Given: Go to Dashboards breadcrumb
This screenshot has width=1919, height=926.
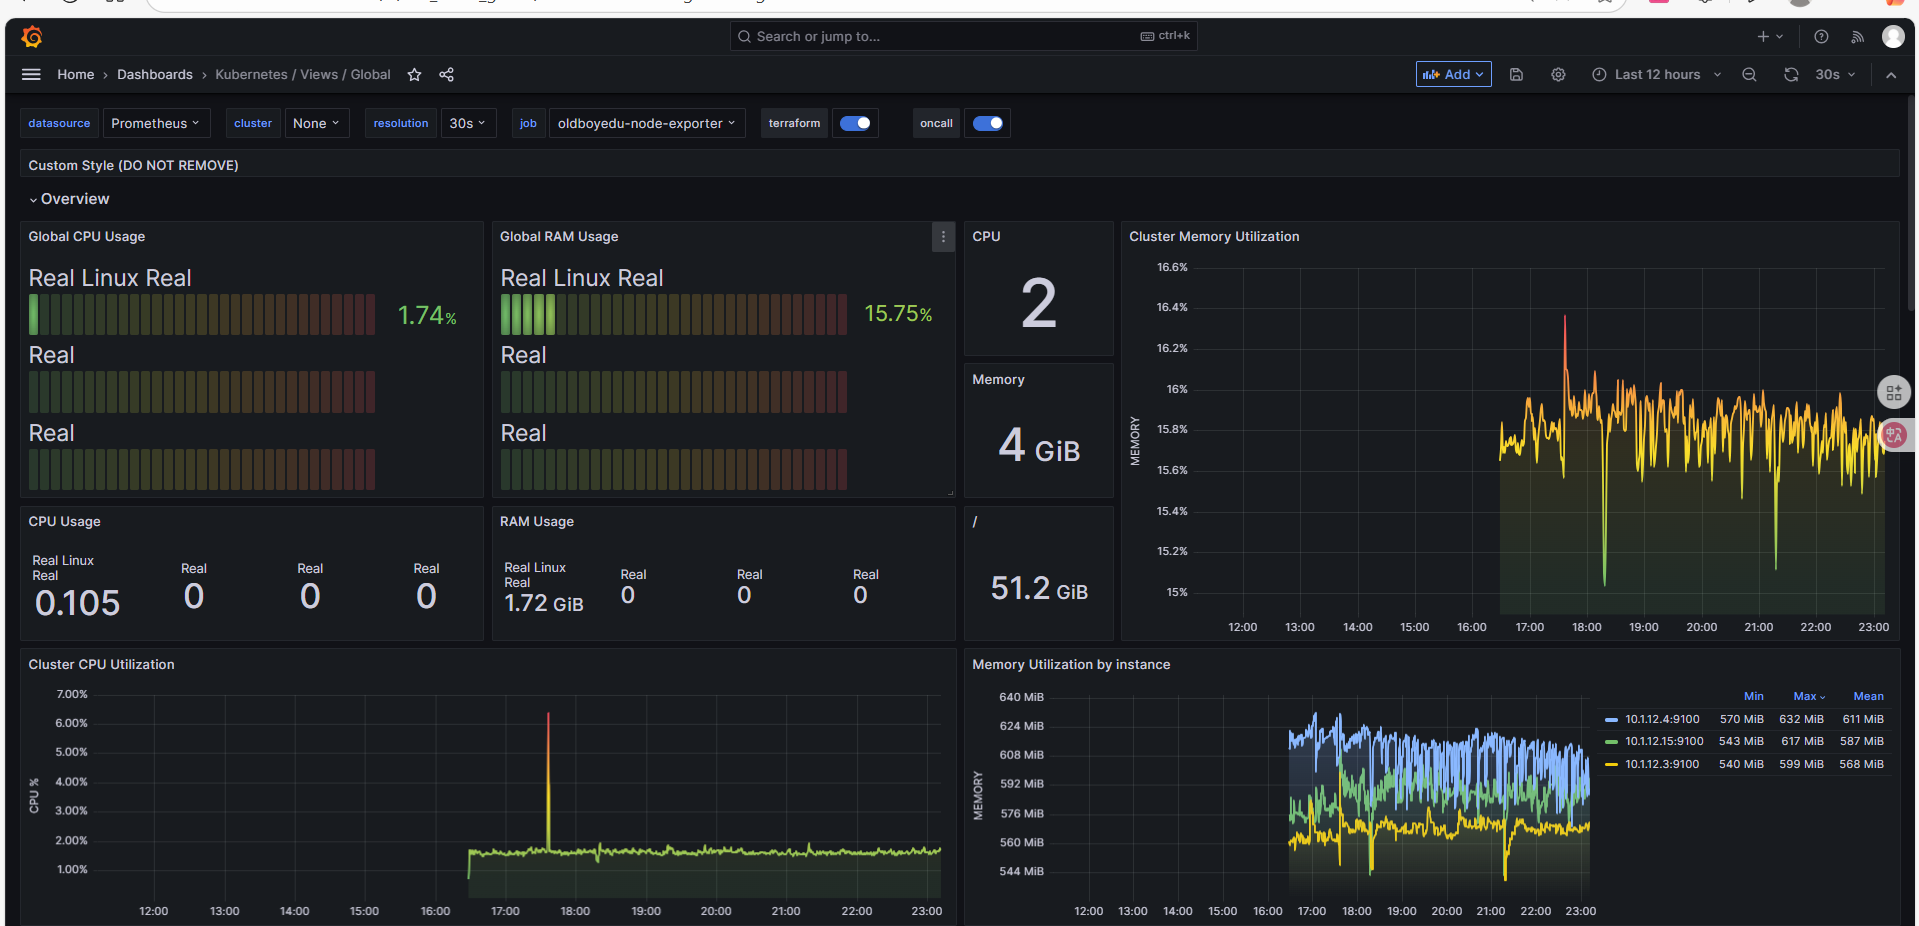Looking at the screenshot, I should tap(155, 75).
